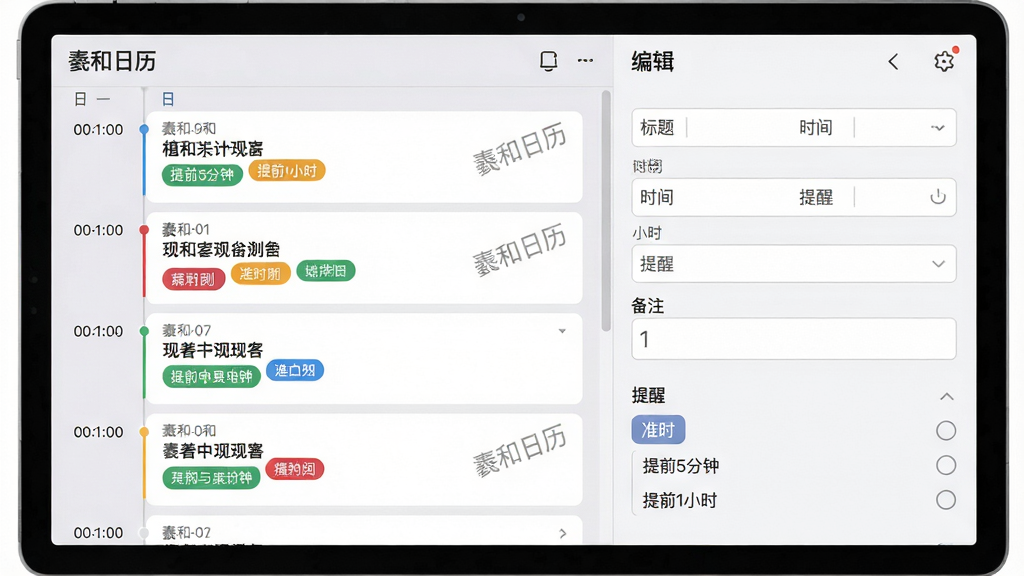This screenshot has width=1024, height=576.
Task: Click the event list vertical scrollbar
Action: click(606, 210)
